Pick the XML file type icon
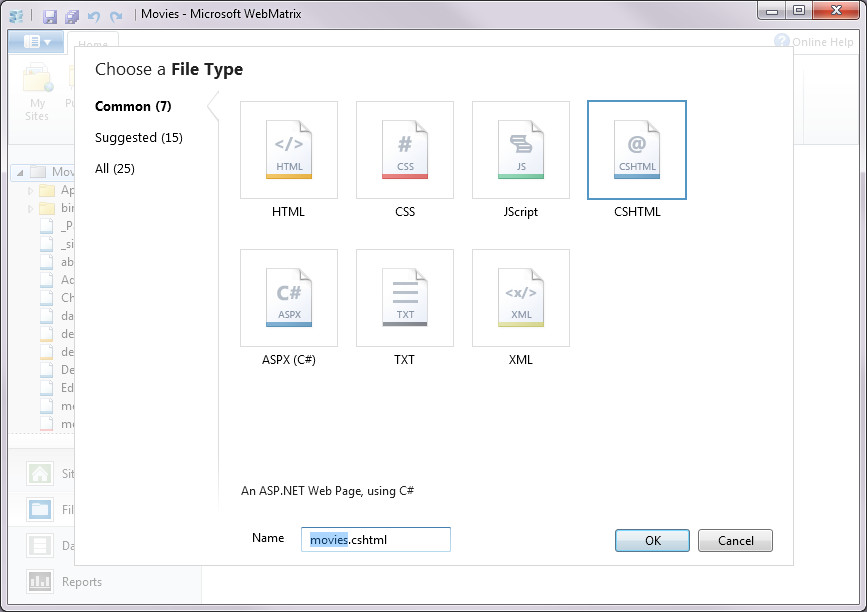Screen dimensions: 867x612 pos(521,298)
